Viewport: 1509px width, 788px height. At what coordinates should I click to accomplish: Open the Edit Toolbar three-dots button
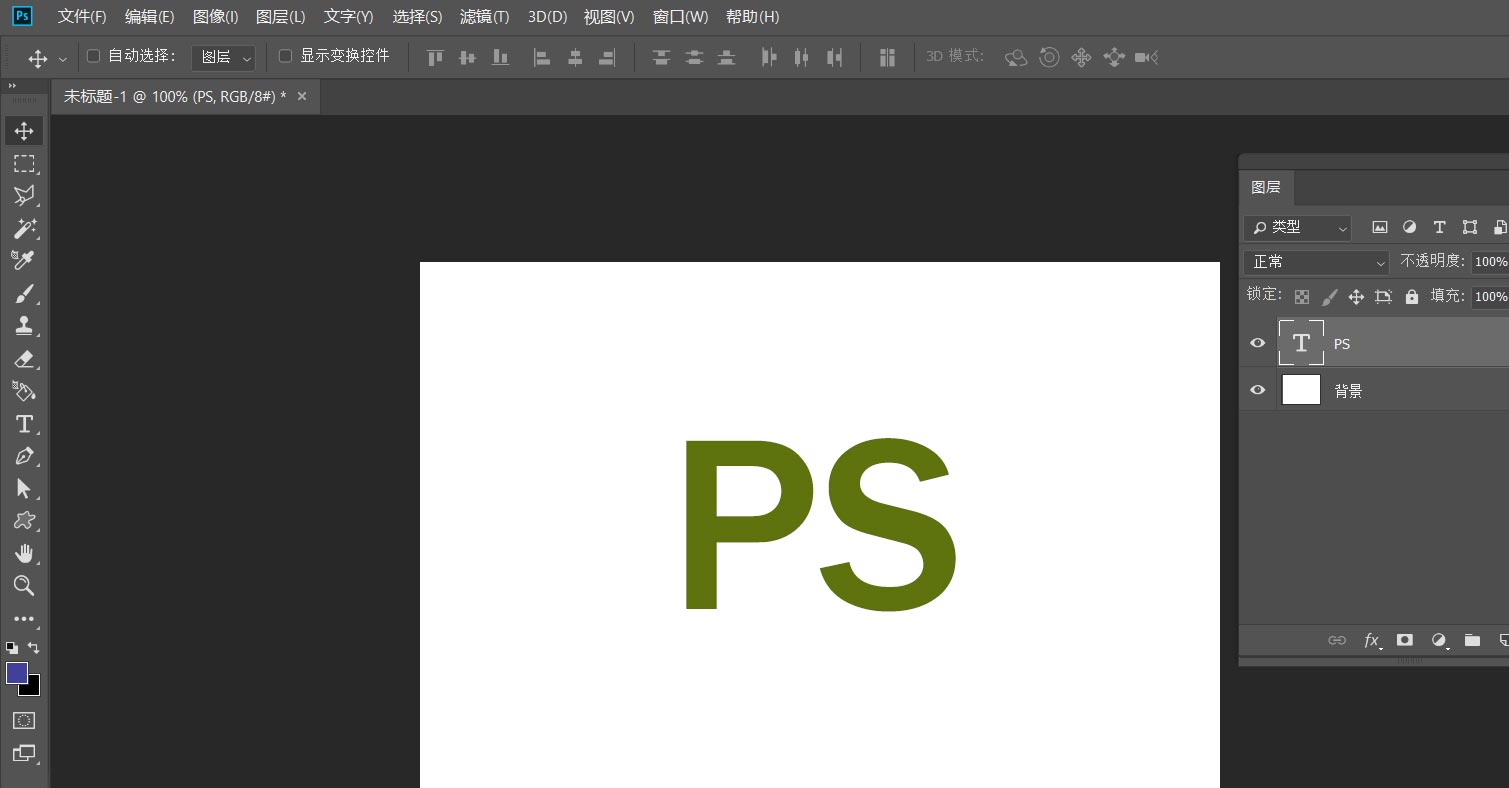[x=24, y=619]
